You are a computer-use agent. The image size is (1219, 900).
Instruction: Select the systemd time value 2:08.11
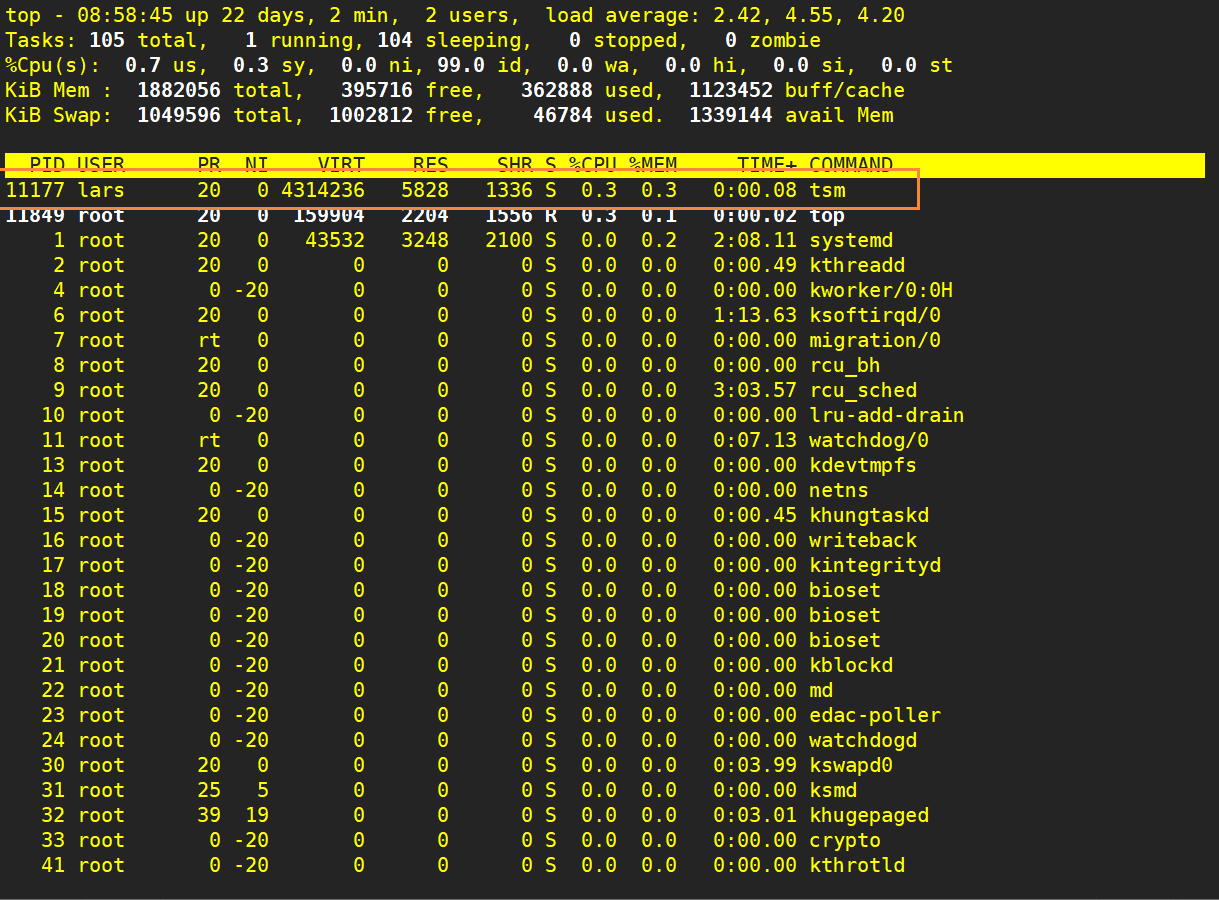755,240
